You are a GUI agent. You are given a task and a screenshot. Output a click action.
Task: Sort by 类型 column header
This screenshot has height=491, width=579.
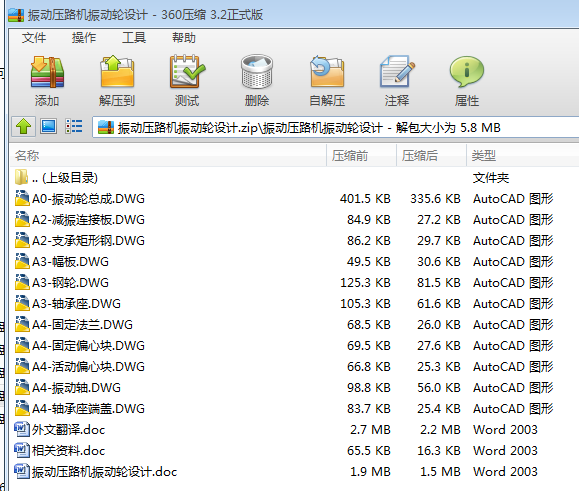pos(523,155)
